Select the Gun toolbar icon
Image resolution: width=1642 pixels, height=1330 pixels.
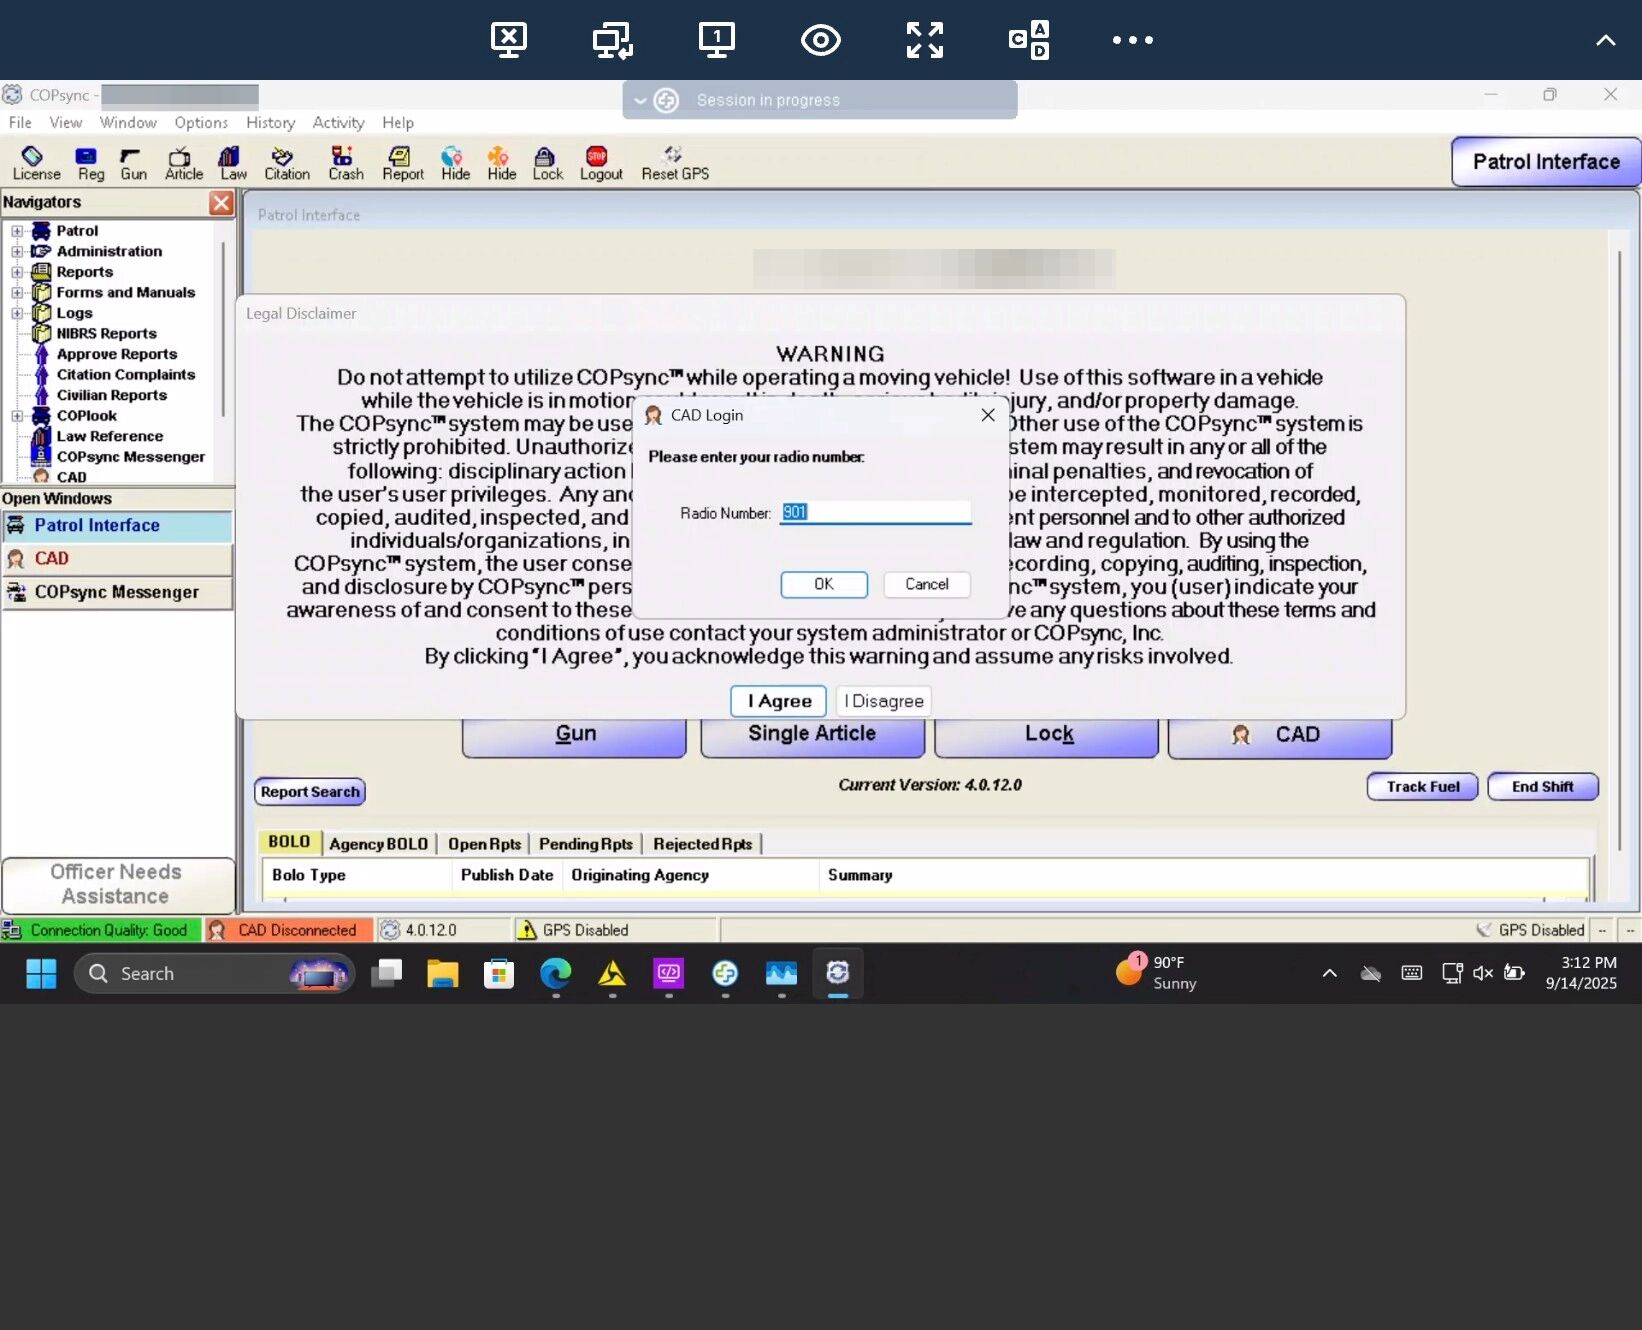coord(133,163)
